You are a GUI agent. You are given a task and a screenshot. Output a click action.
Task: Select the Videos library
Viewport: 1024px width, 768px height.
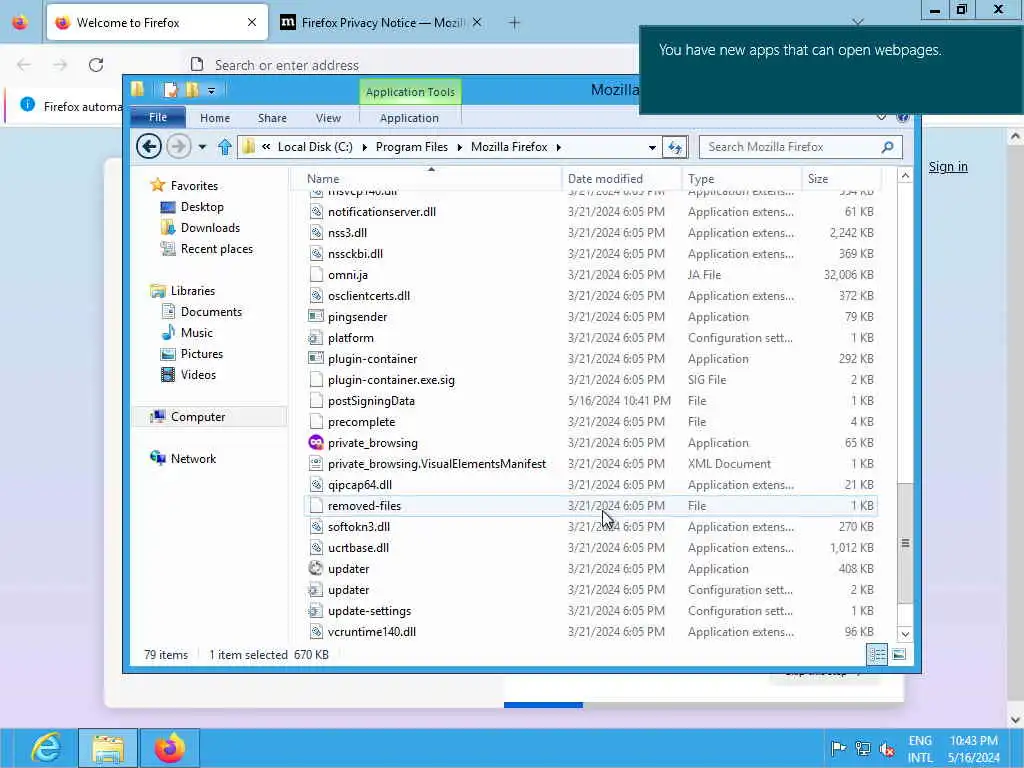click(x=198, y=375)
